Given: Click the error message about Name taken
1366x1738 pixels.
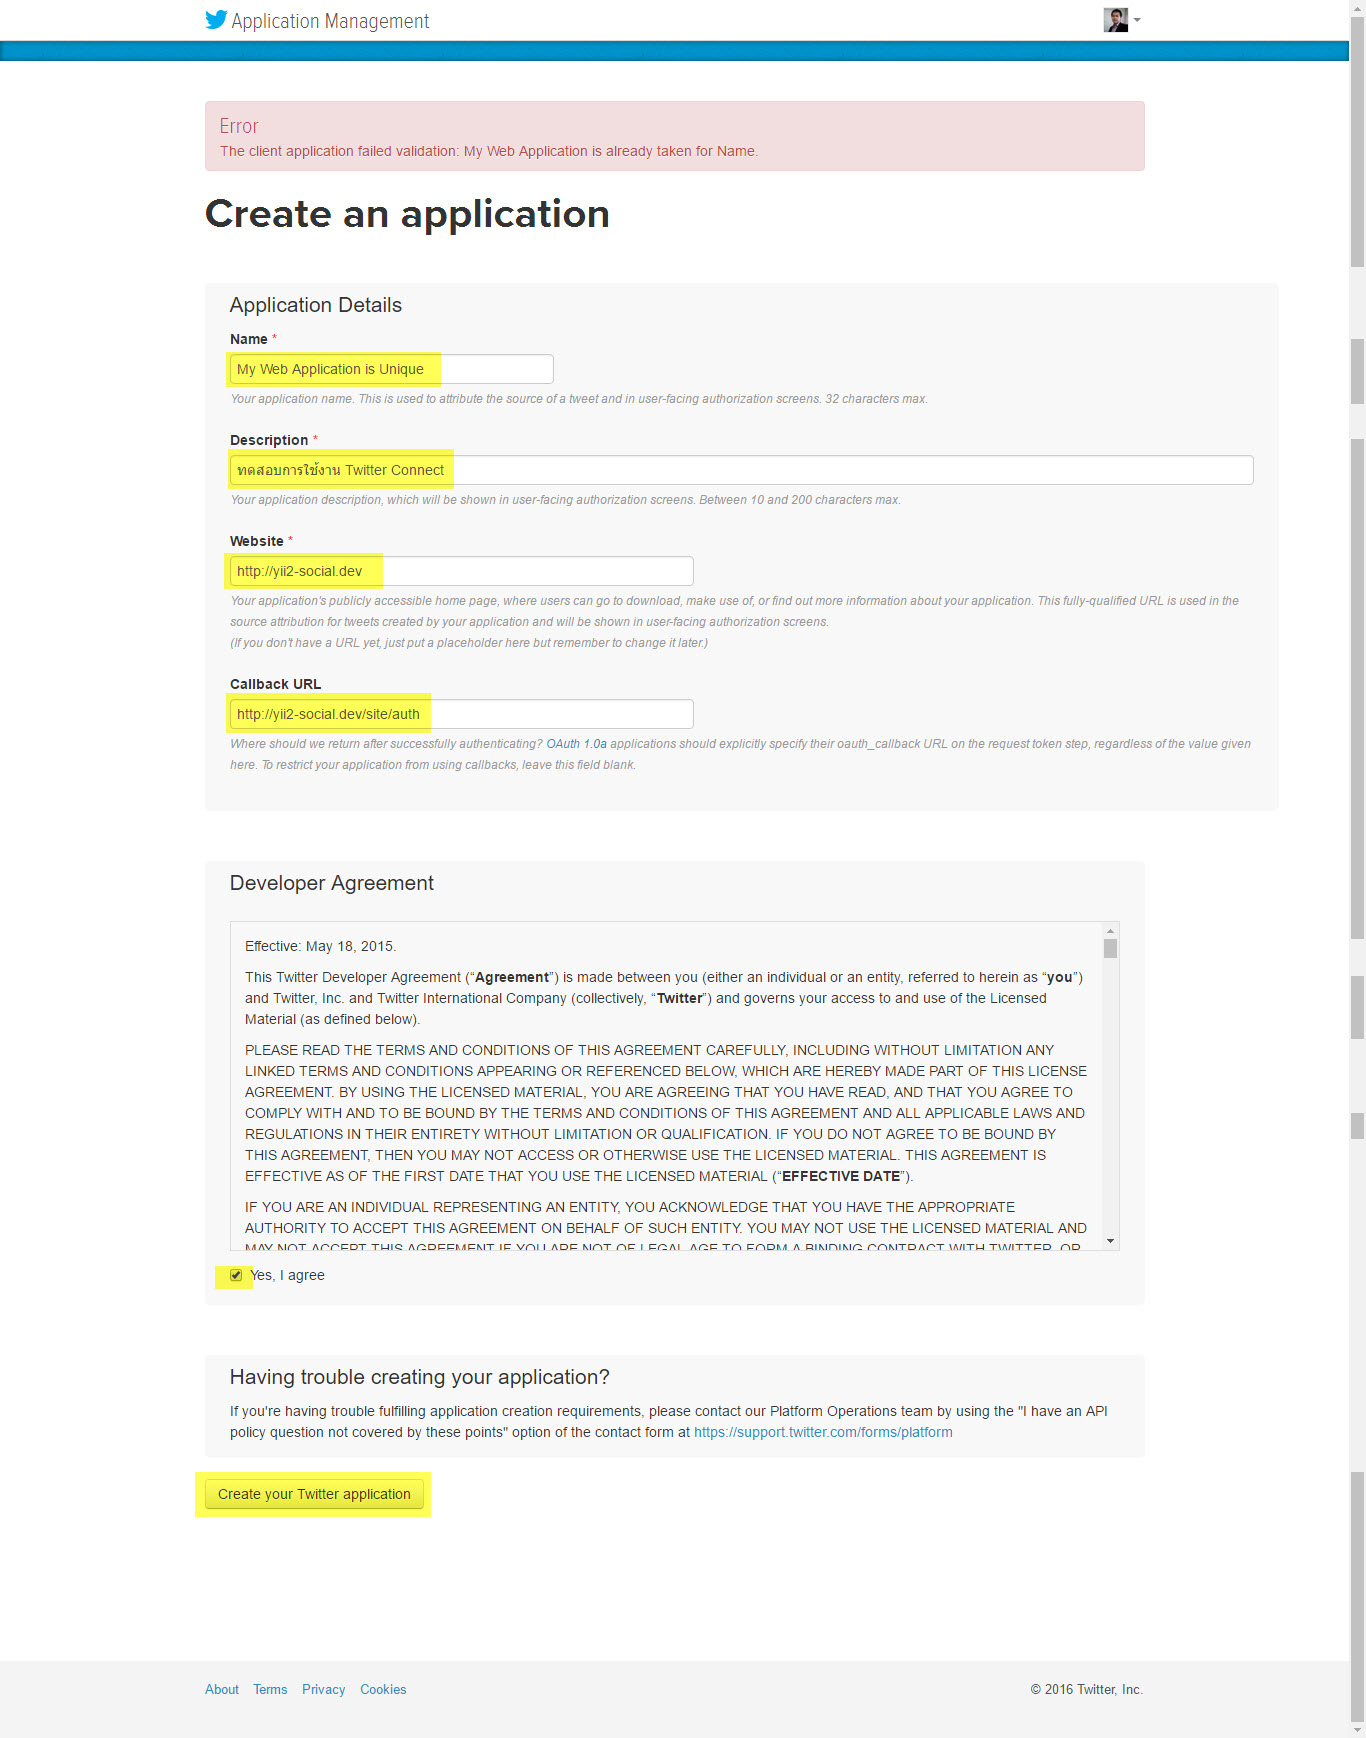Looking at the screenshot, I should 489,151.
